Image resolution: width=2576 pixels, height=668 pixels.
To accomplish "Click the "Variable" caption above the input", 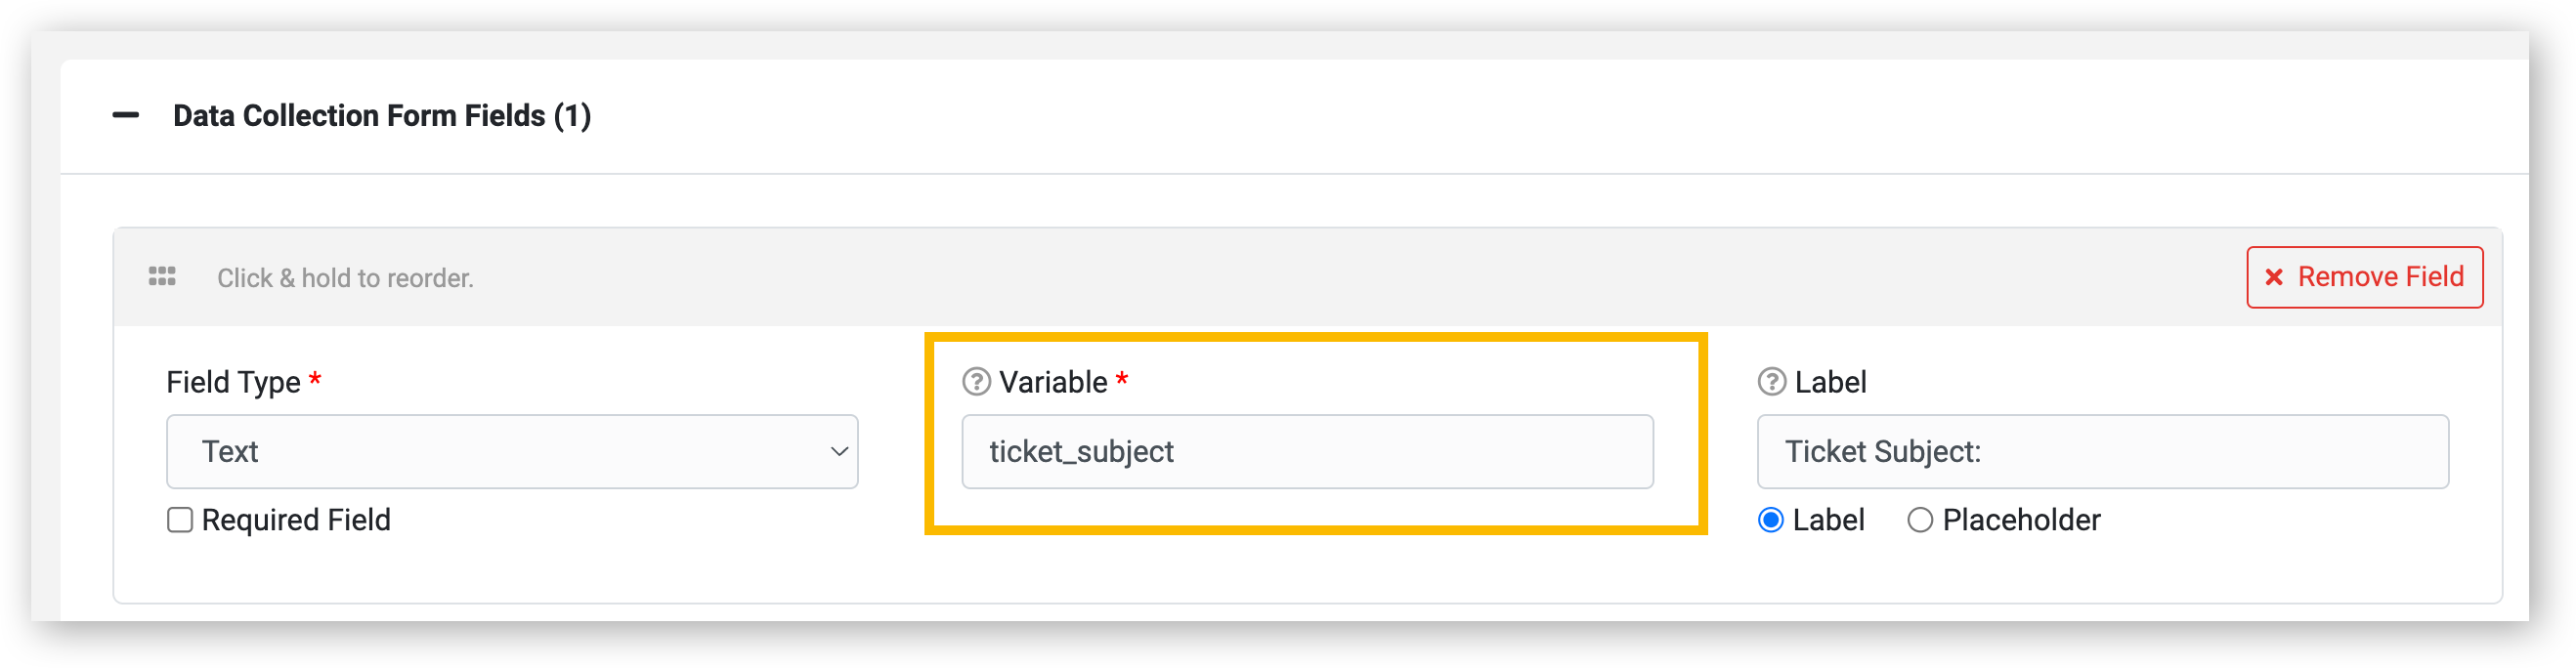I will (1053, 382).
